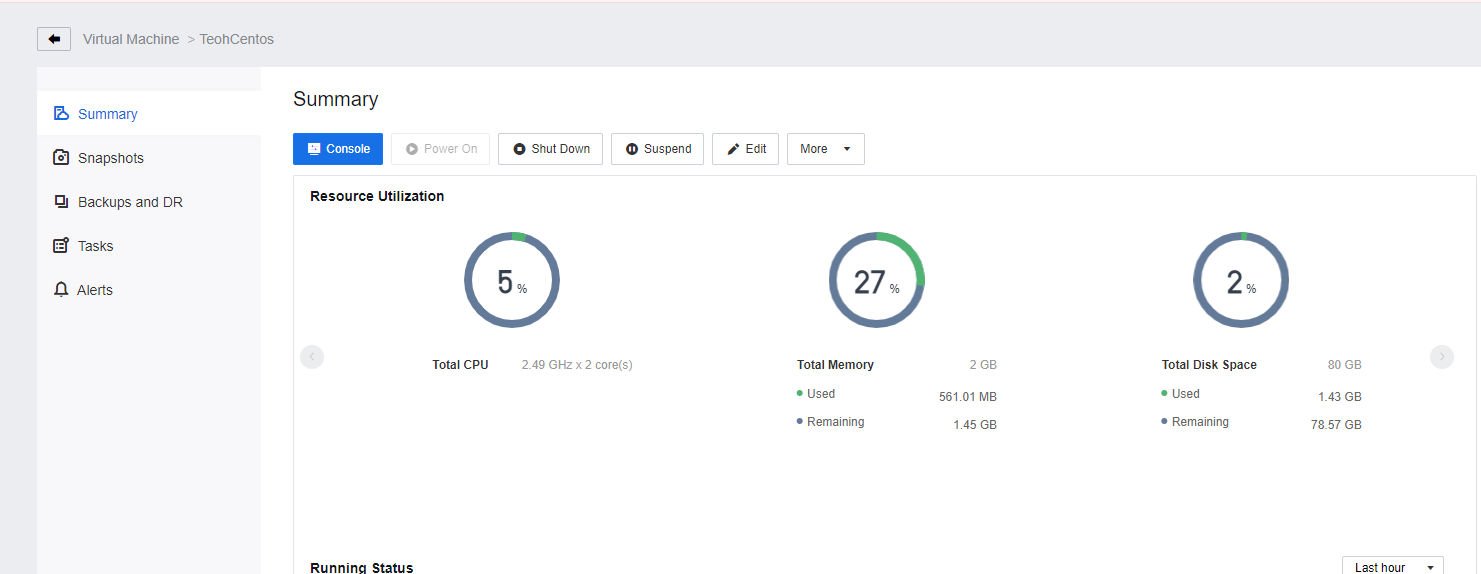This screenshot has width=1481, height=574.
Task: Open the Last hour time range dropdown
Action: pos(1392,567)
